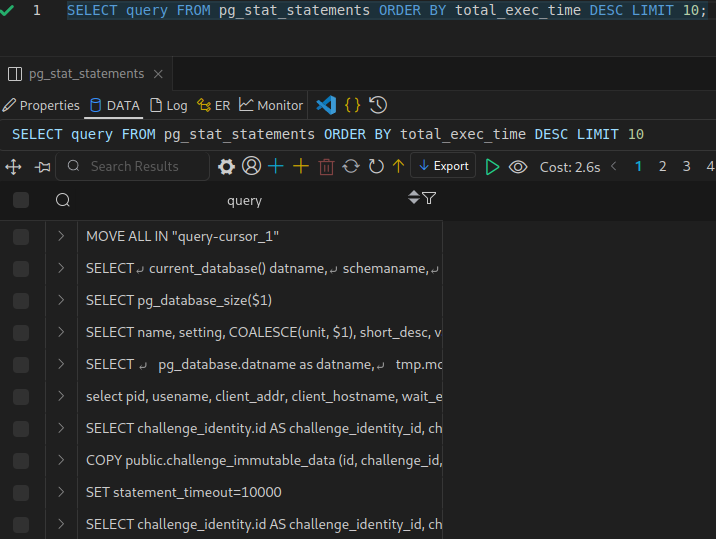The width and height of the screenshot is (716, 539).
Task: Click the Cost: 2.6s label
Action: click(x=570, y=167)
